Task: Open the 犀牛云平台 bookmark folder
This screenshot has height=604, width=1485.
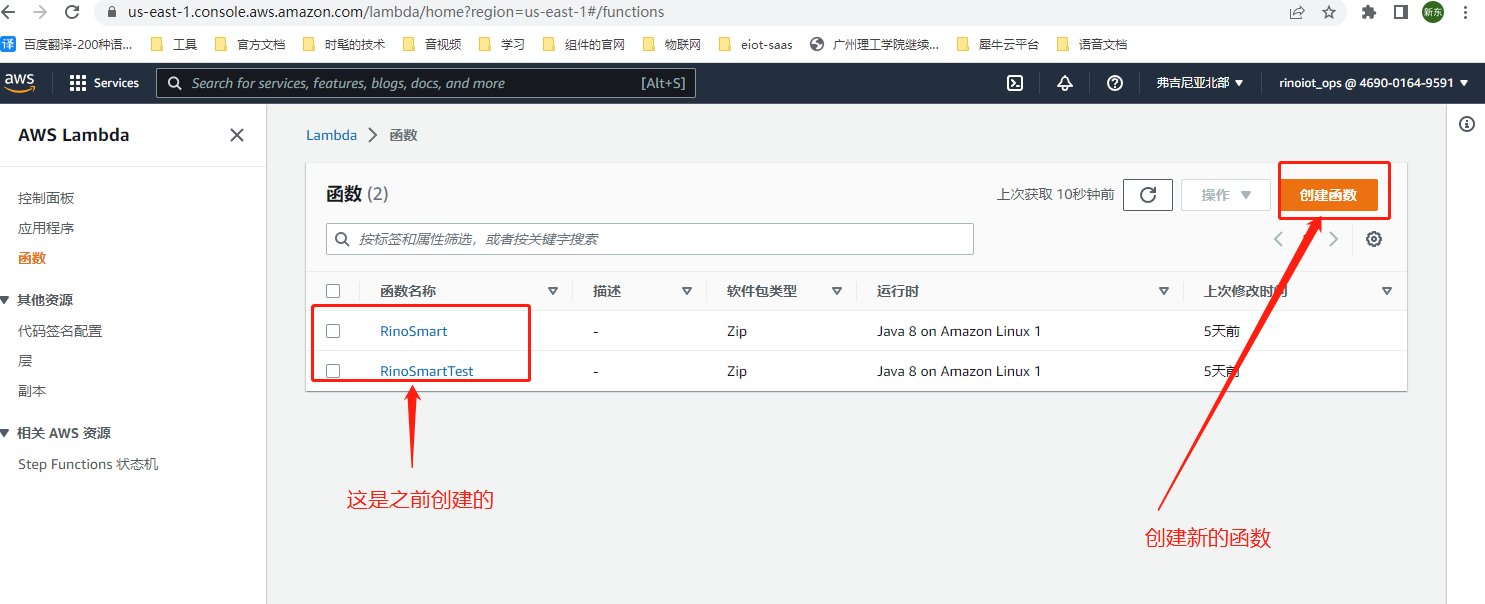Action: pyautogui.click(x=998, y=44)
